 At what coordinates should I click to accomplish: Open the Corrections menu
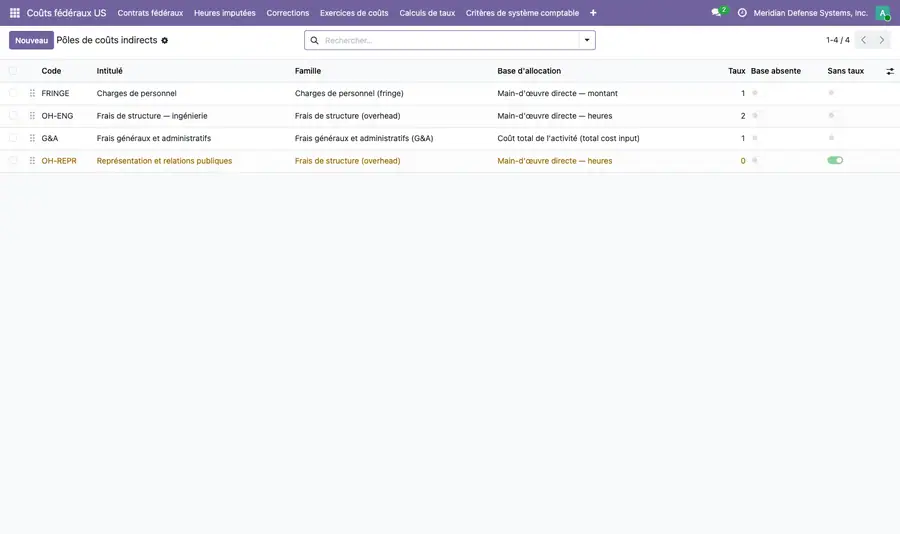[288, 13]
